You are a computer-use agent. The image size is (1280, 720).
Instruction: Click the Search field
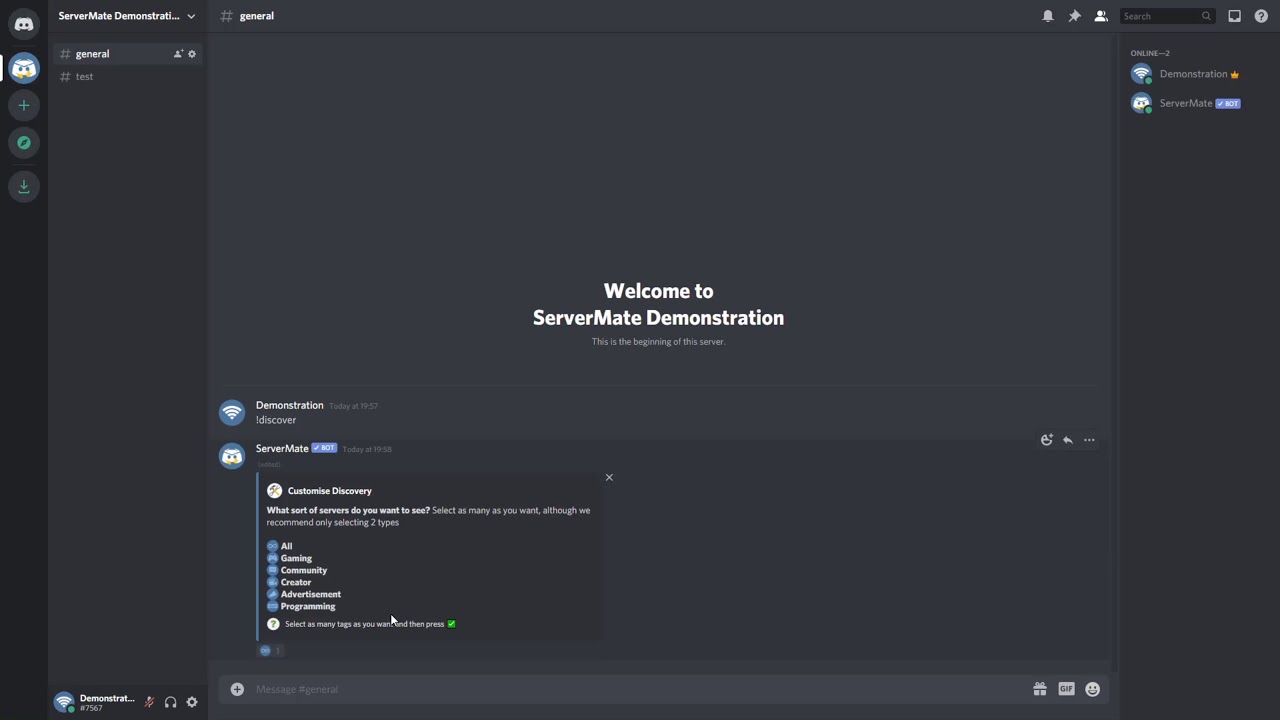[1167, 16]
